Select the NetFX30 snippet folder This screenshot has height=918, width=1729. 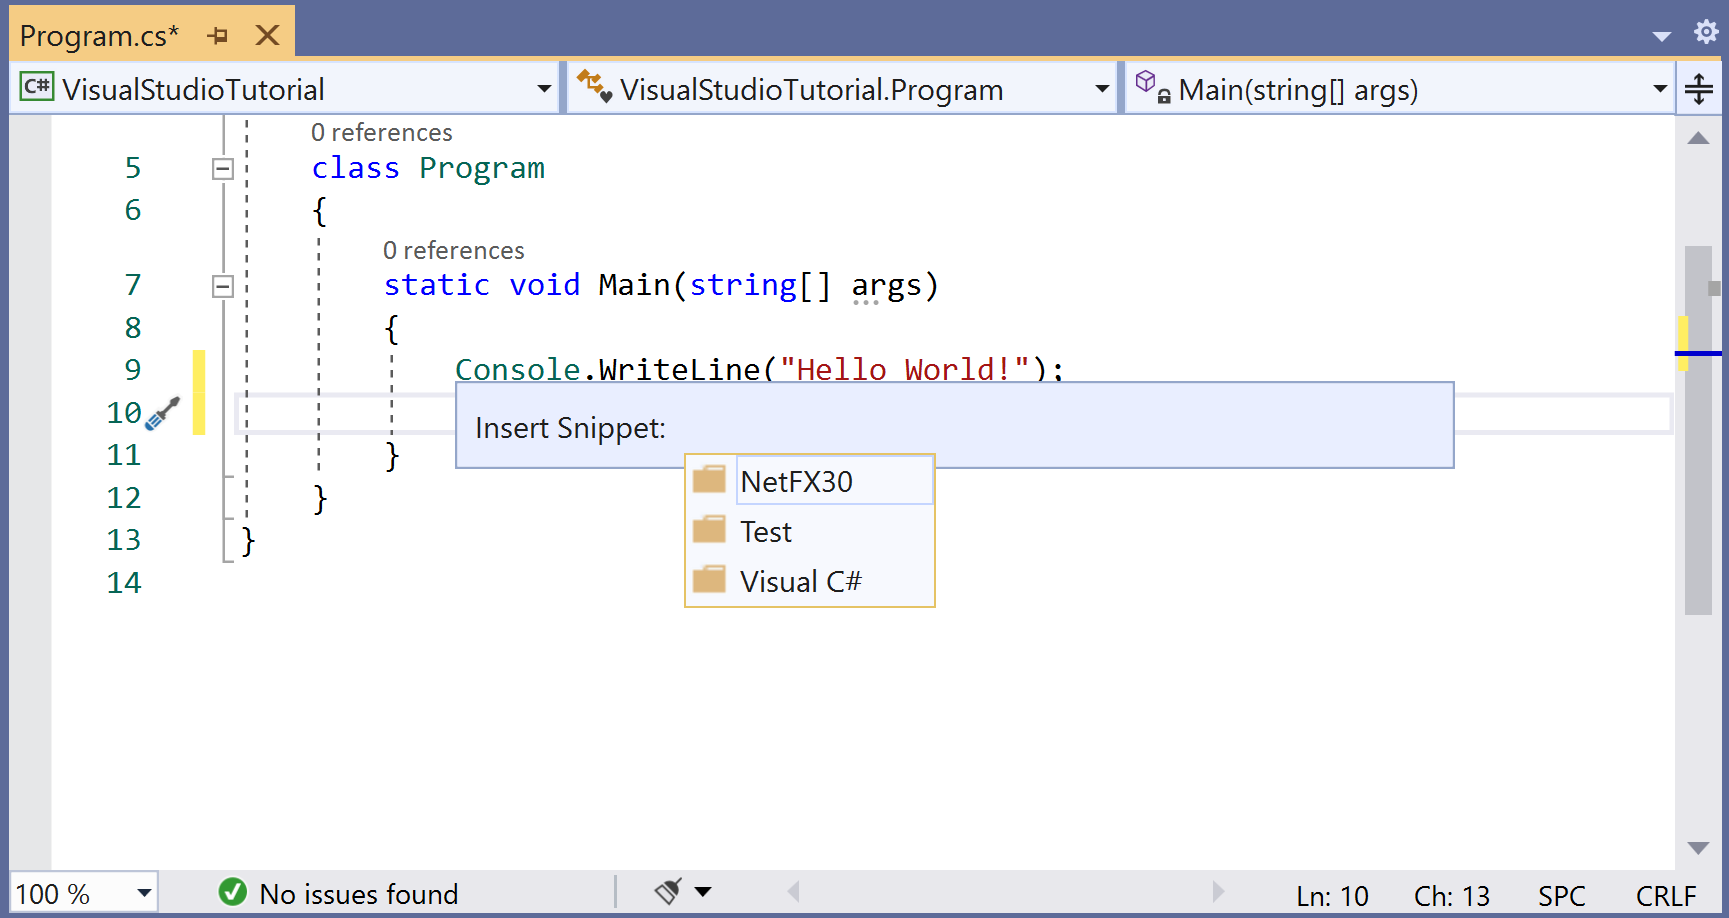point(810,481)
